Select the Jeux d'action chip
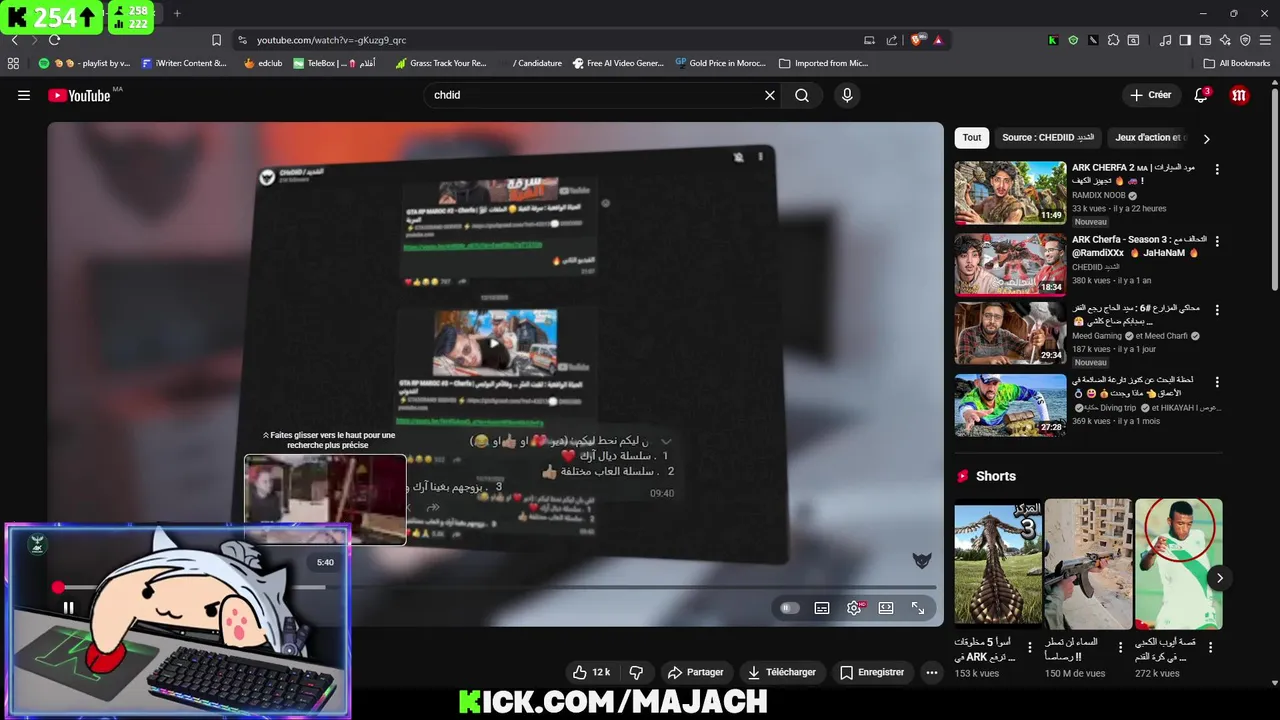Screen dimensions: 1280x720 1148,138
